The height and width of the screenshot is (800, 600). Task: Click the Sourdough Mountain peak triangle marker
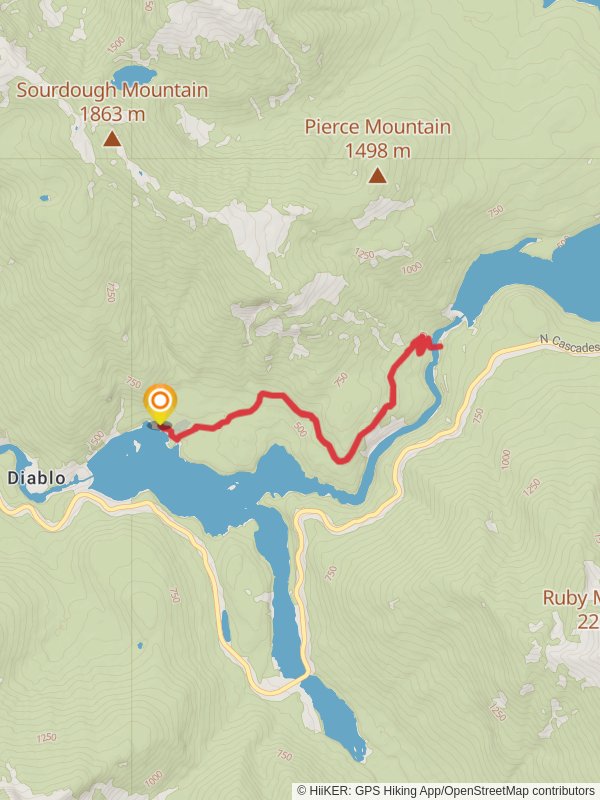(x=112, y=139)
